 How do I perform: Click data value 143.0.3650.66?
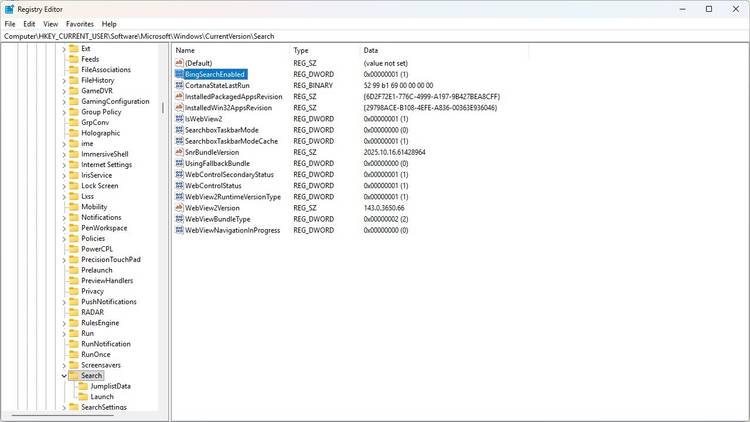pyautogui.click(x=384, y=208)
